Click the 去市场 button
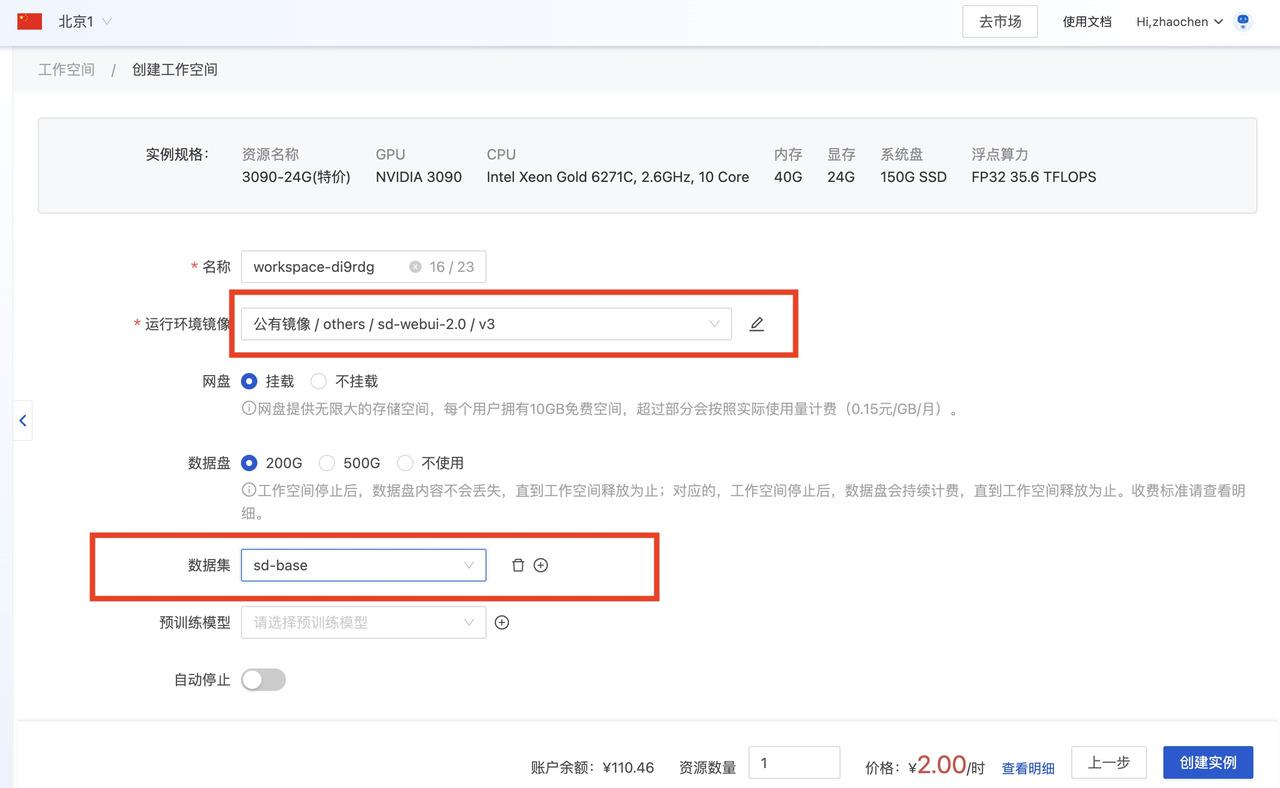 click(1000, 21)
